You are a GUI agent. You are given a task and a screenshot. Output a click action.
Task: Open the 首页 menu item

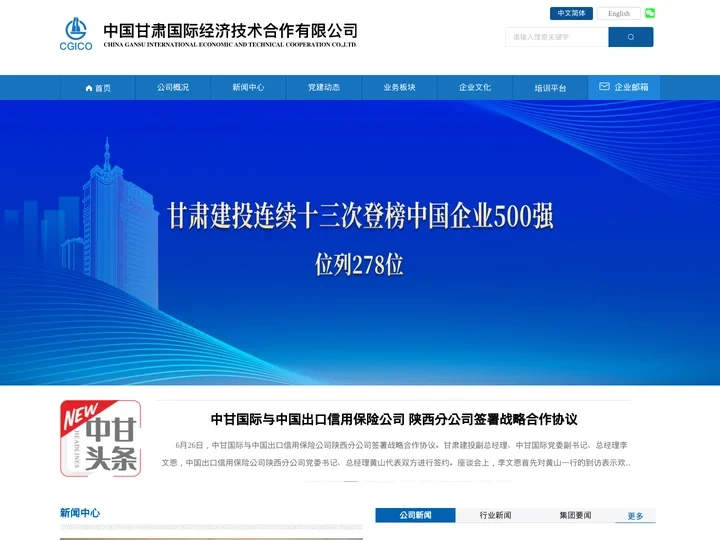98,88
